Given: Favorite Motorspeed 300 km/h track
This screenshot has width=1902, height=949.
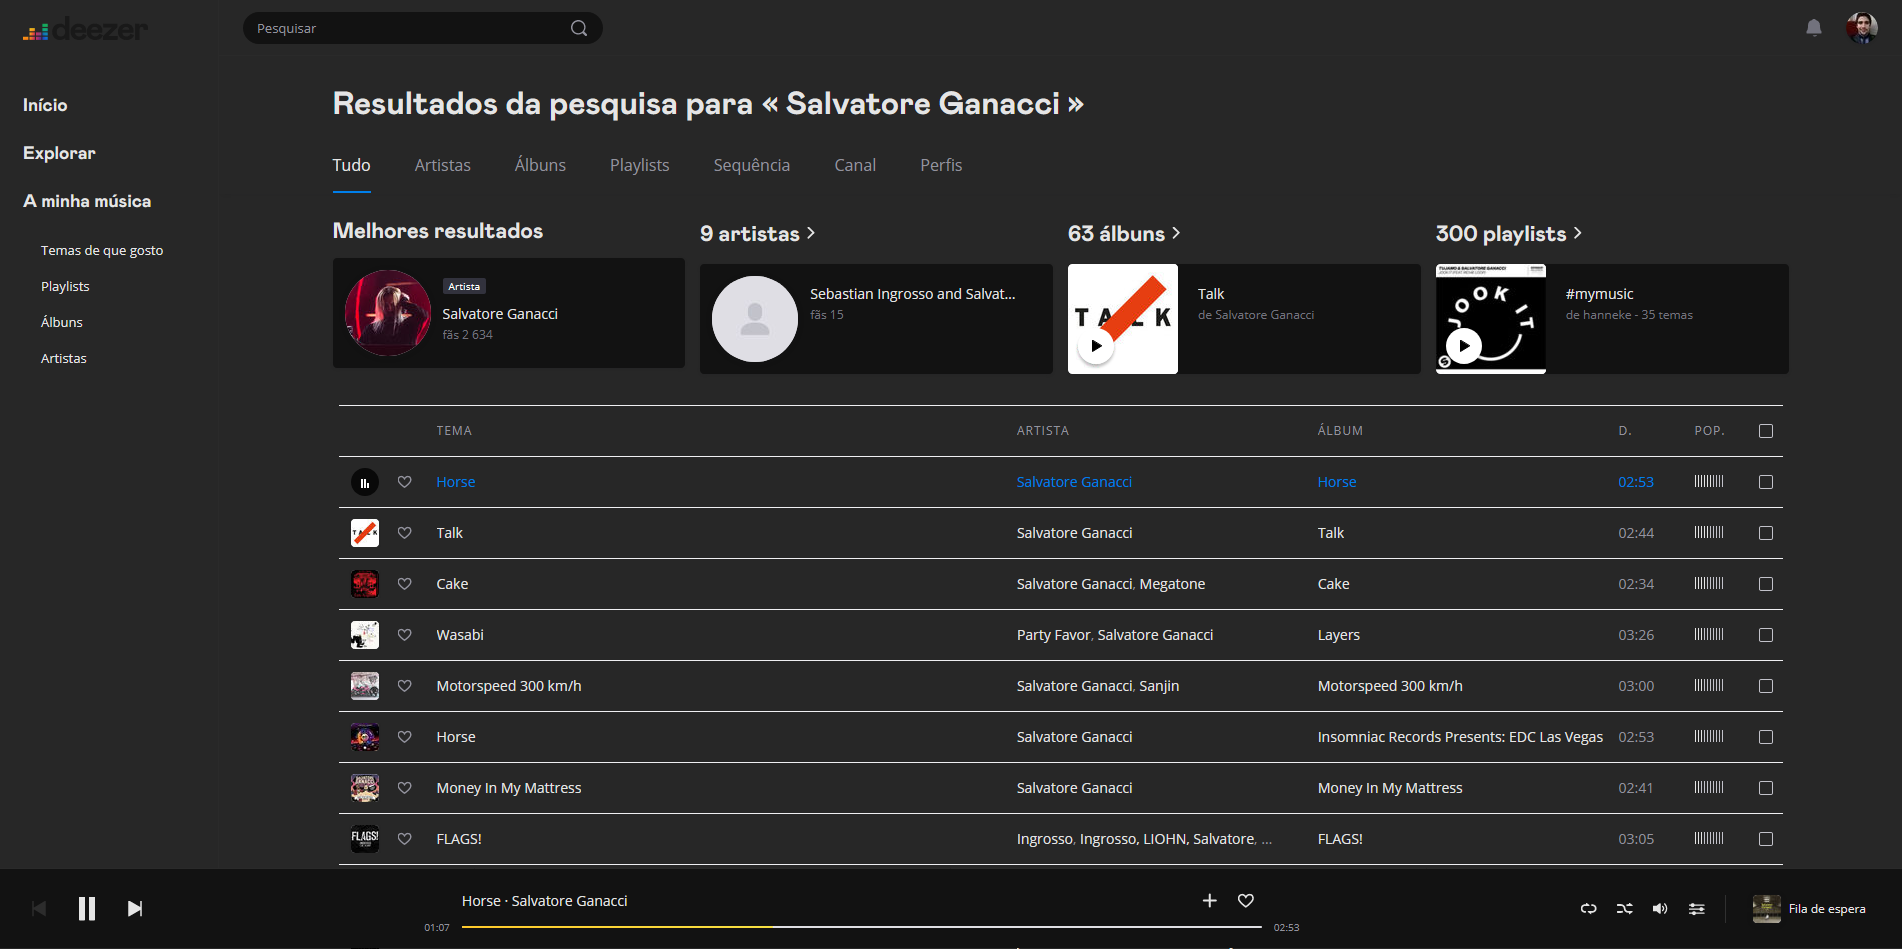Looking at the screenshot, I should (405, 686).
